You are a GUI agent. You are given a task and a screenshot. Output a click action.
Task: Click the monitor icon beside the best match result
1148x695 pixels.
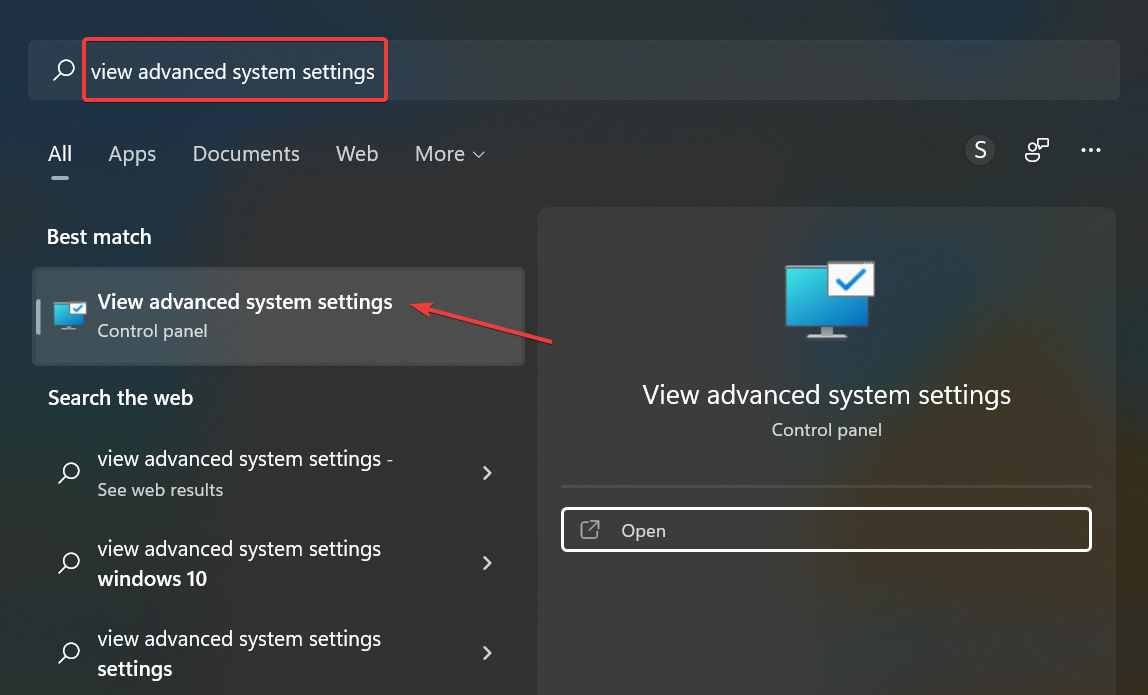click(x=70, y=316)
